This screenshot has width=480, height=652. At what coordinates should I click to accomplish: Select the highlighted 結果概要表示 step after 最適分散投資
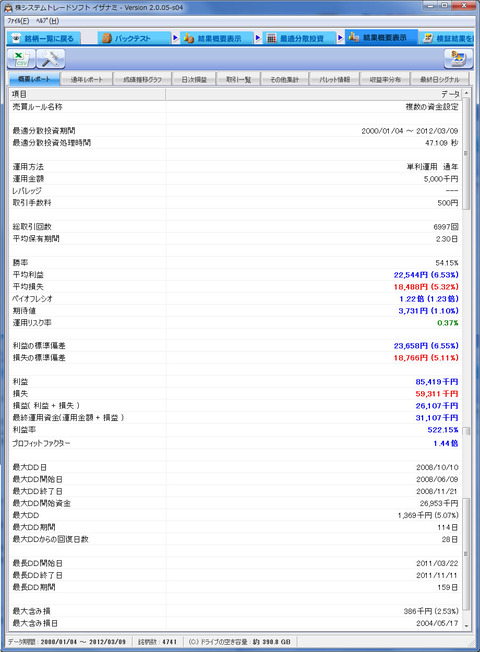tap(381, 37)
